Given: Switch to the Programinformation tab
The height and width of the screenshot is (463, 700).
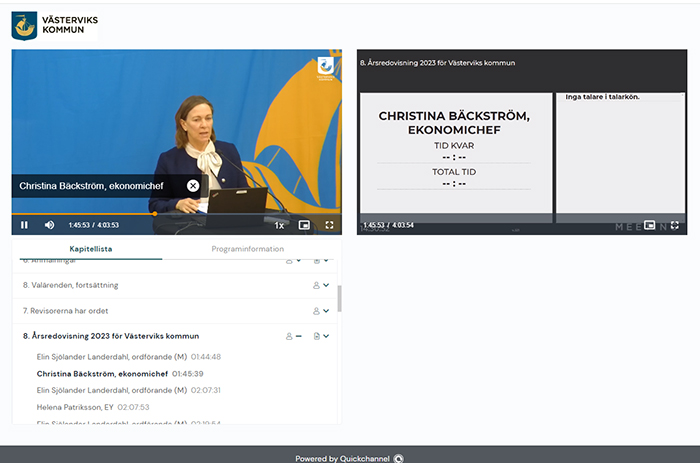Looking at the screenshot, I should pyautogui.click(x=249, y=248).
